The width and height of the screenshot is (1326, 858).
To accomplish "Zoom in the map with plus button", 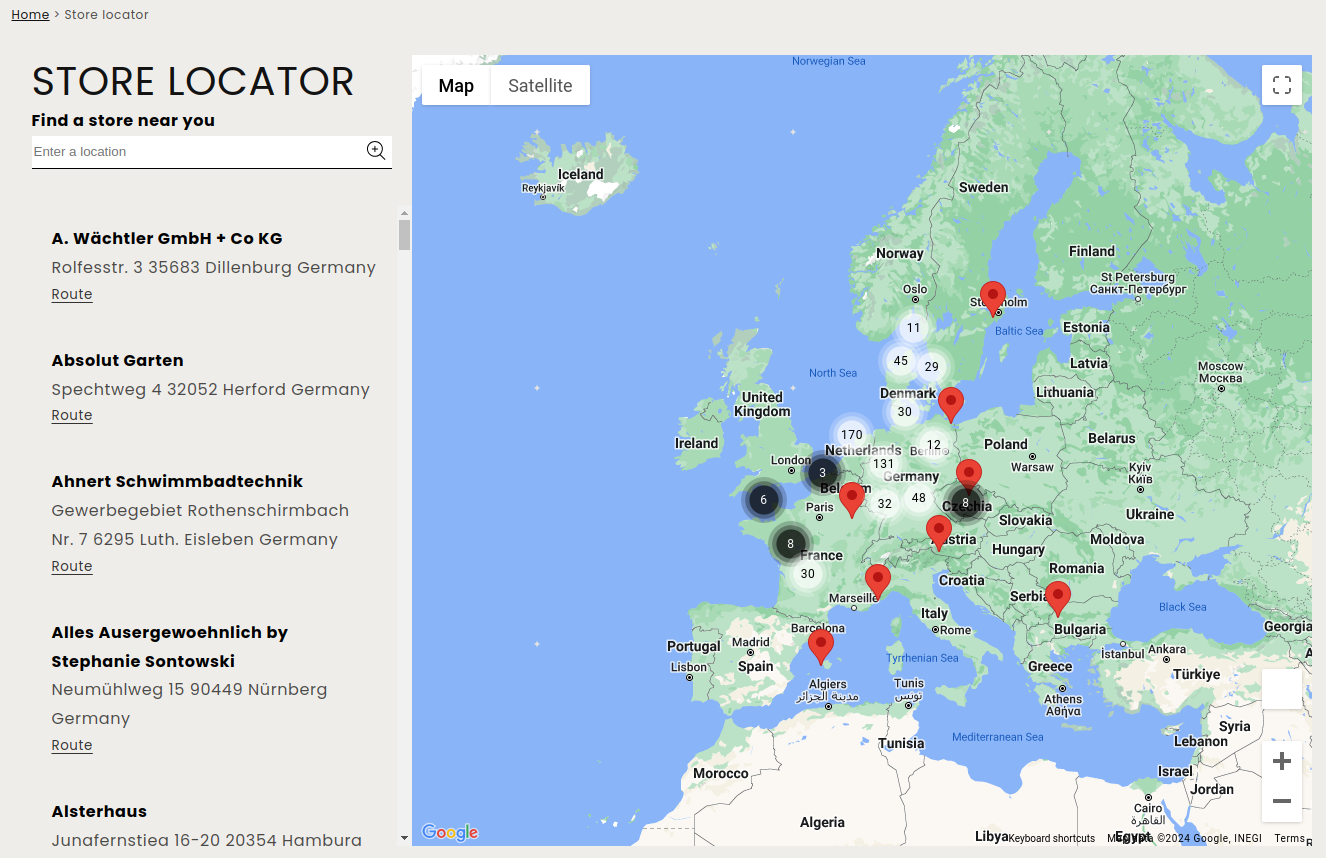I will pos(1282,762).
